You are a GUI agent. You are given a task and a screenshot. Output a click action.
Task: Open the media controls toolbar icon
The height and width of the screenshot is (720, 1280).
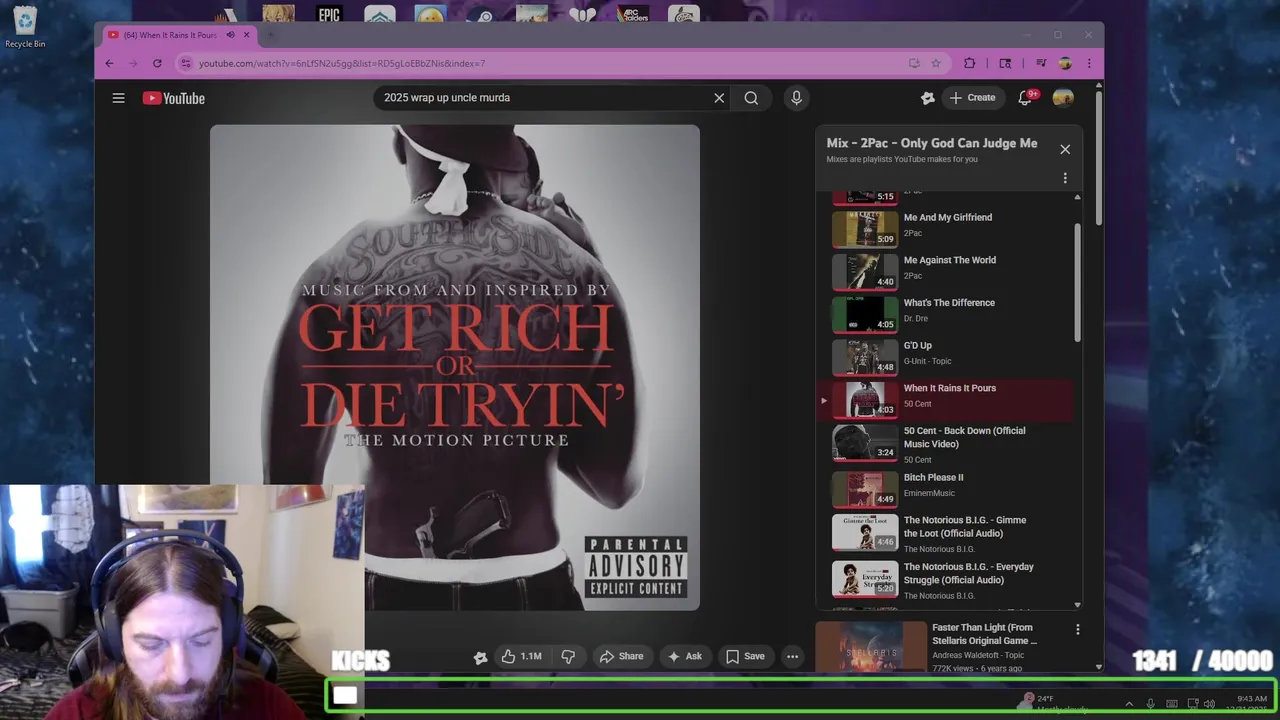point(1041,63)
